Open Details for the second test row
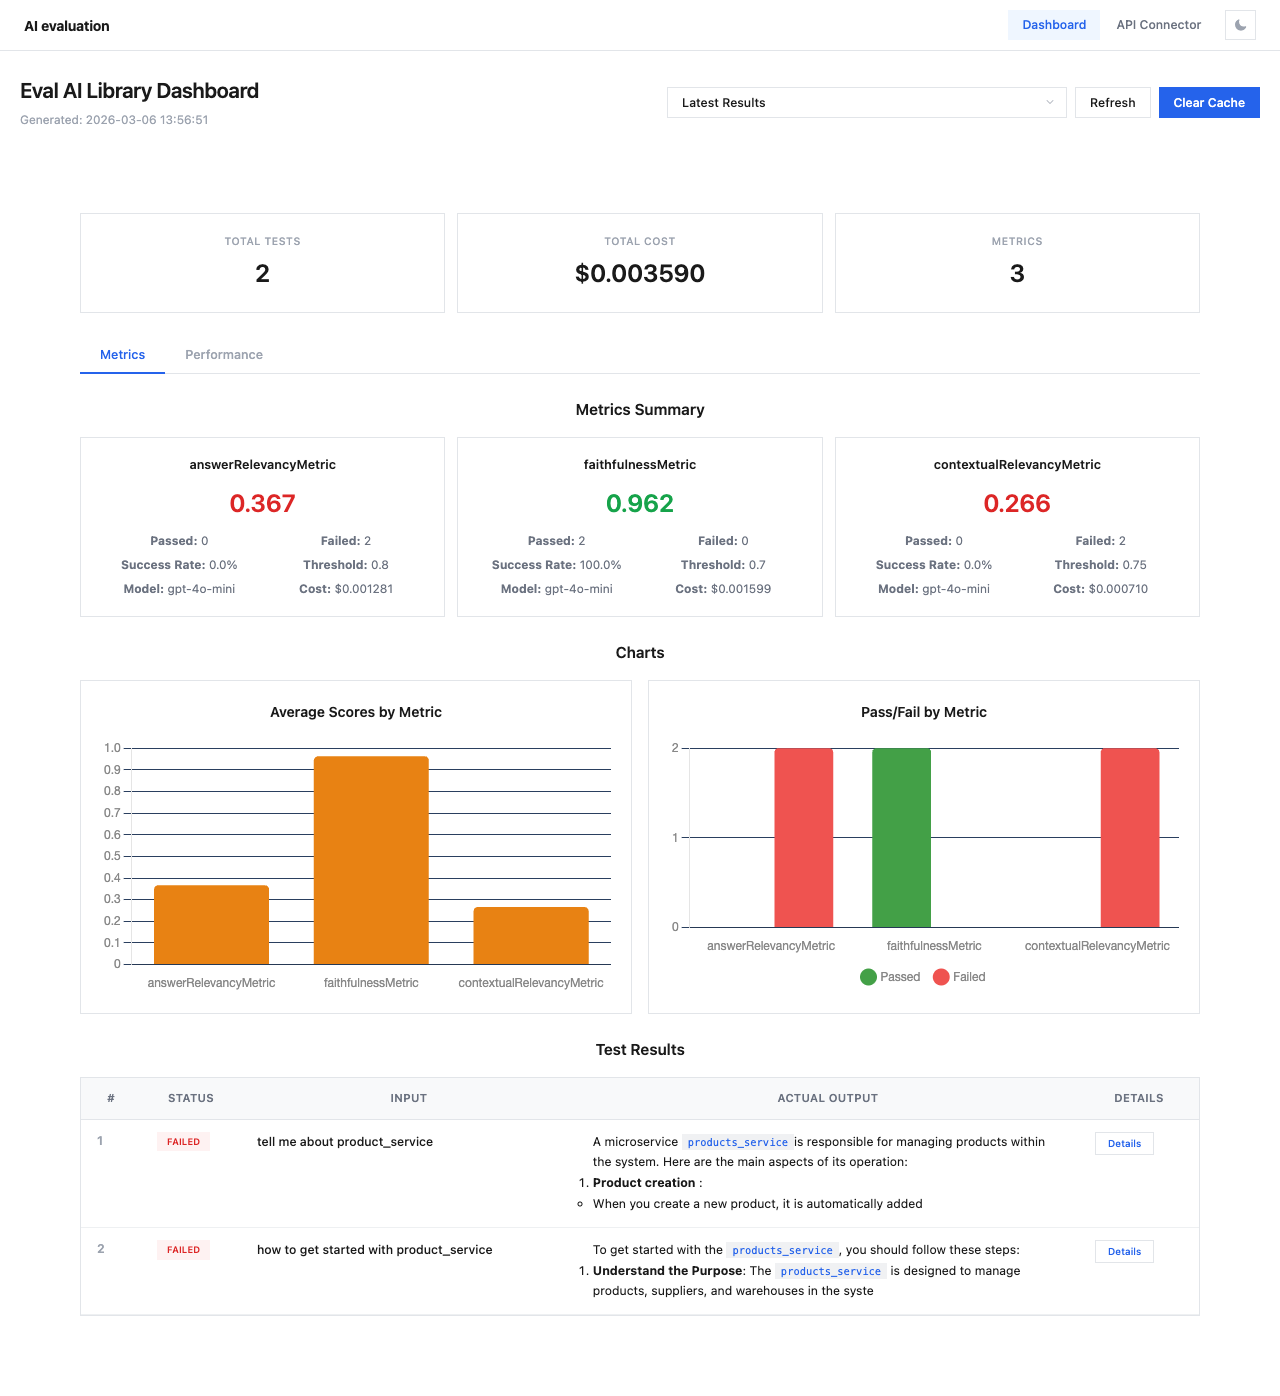 (1124, 1251)
